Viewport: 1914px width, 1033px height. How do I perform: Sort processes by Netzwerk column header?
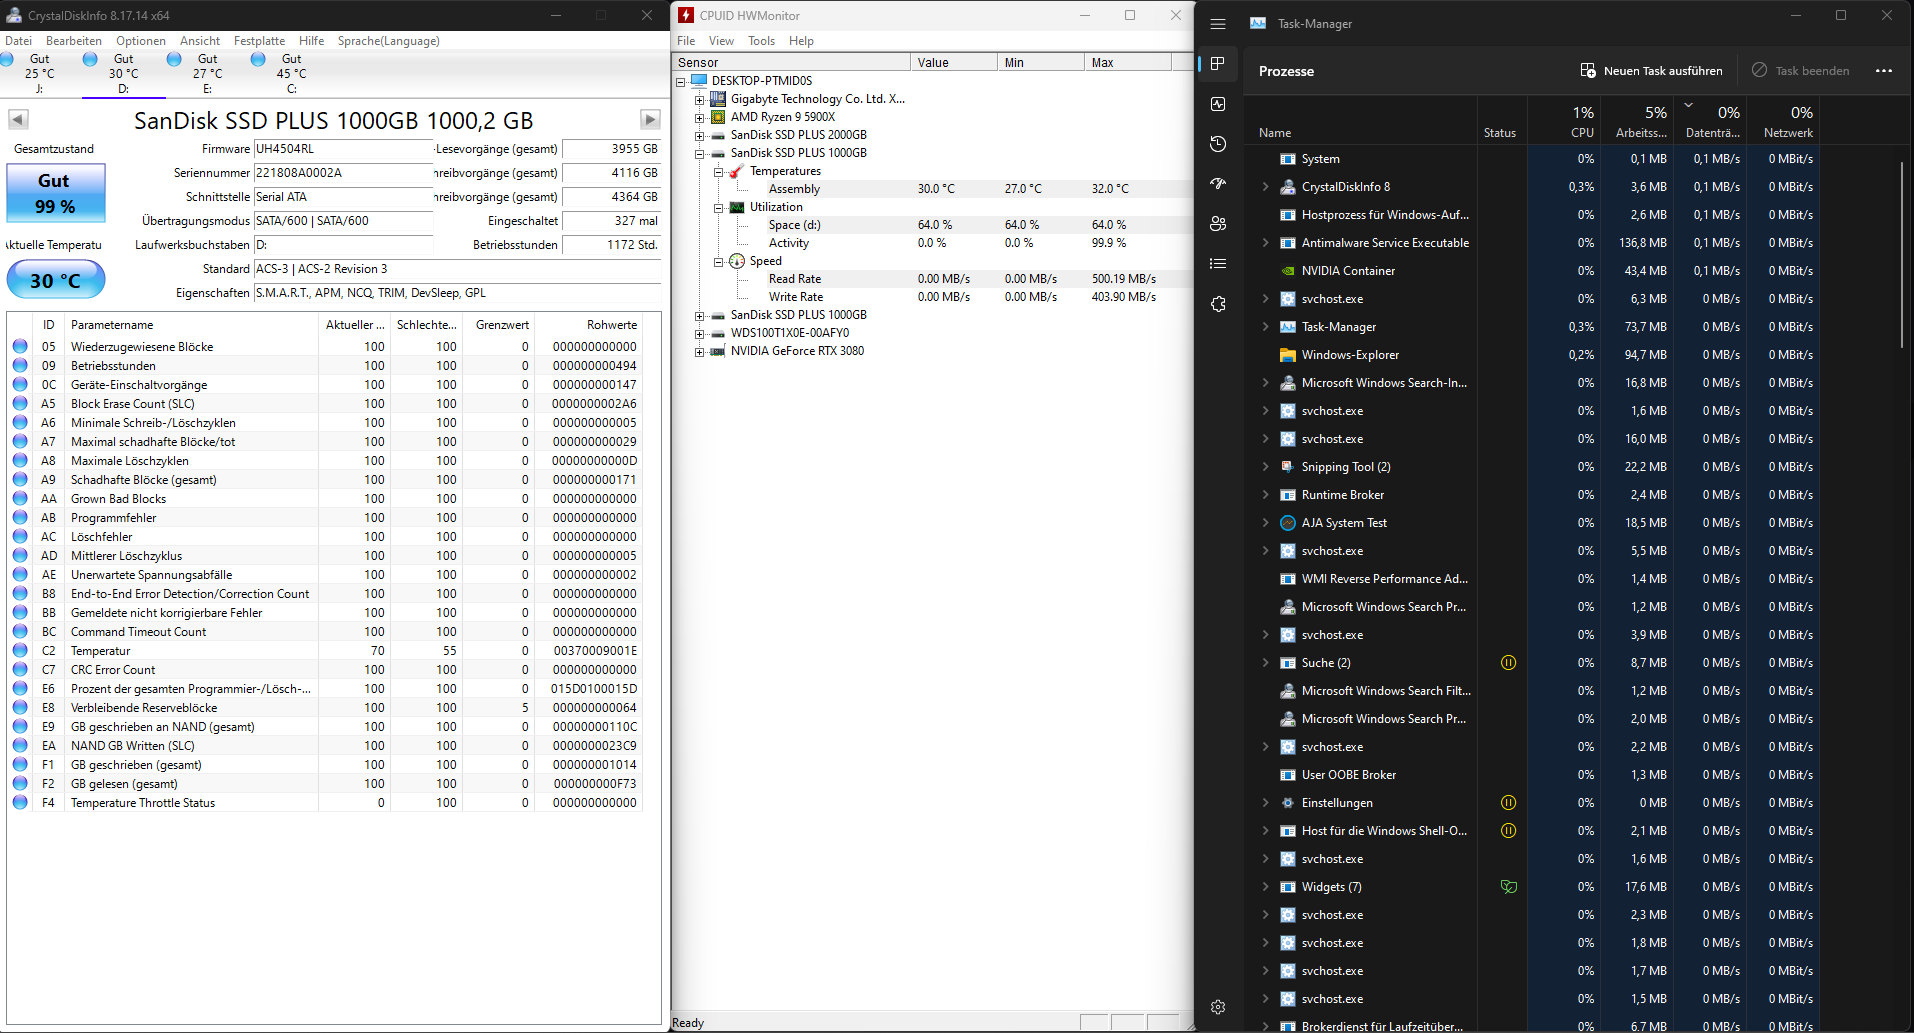click(x=1782, y=122)
